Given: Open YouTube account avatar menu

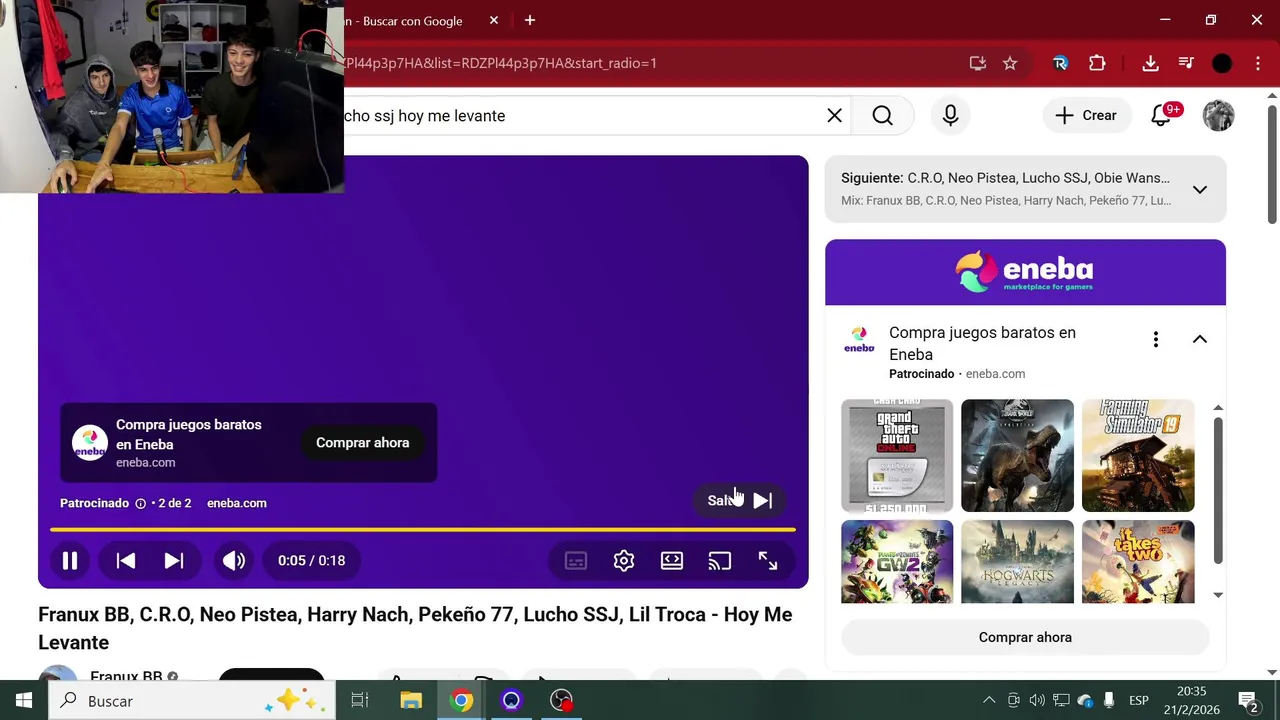Looking at the screenshot, I should [x=1218, y=116].
